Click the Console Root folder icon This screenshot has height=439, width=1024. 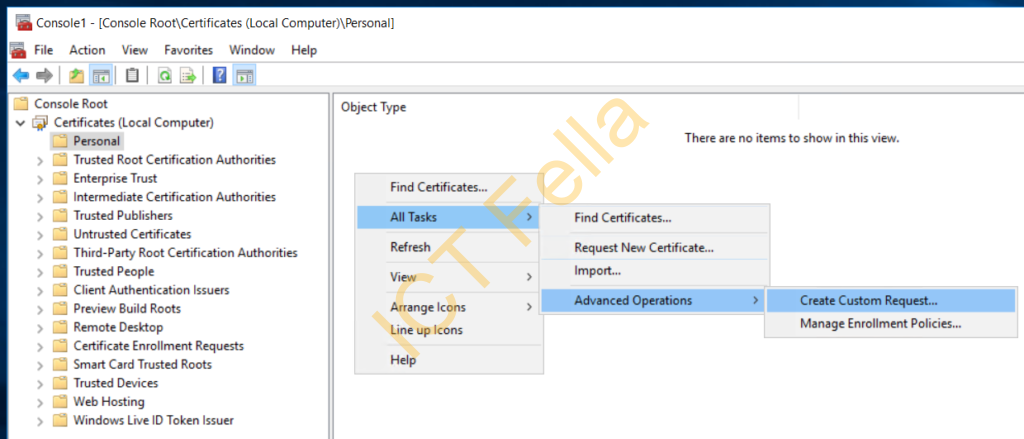coord(22,103)
